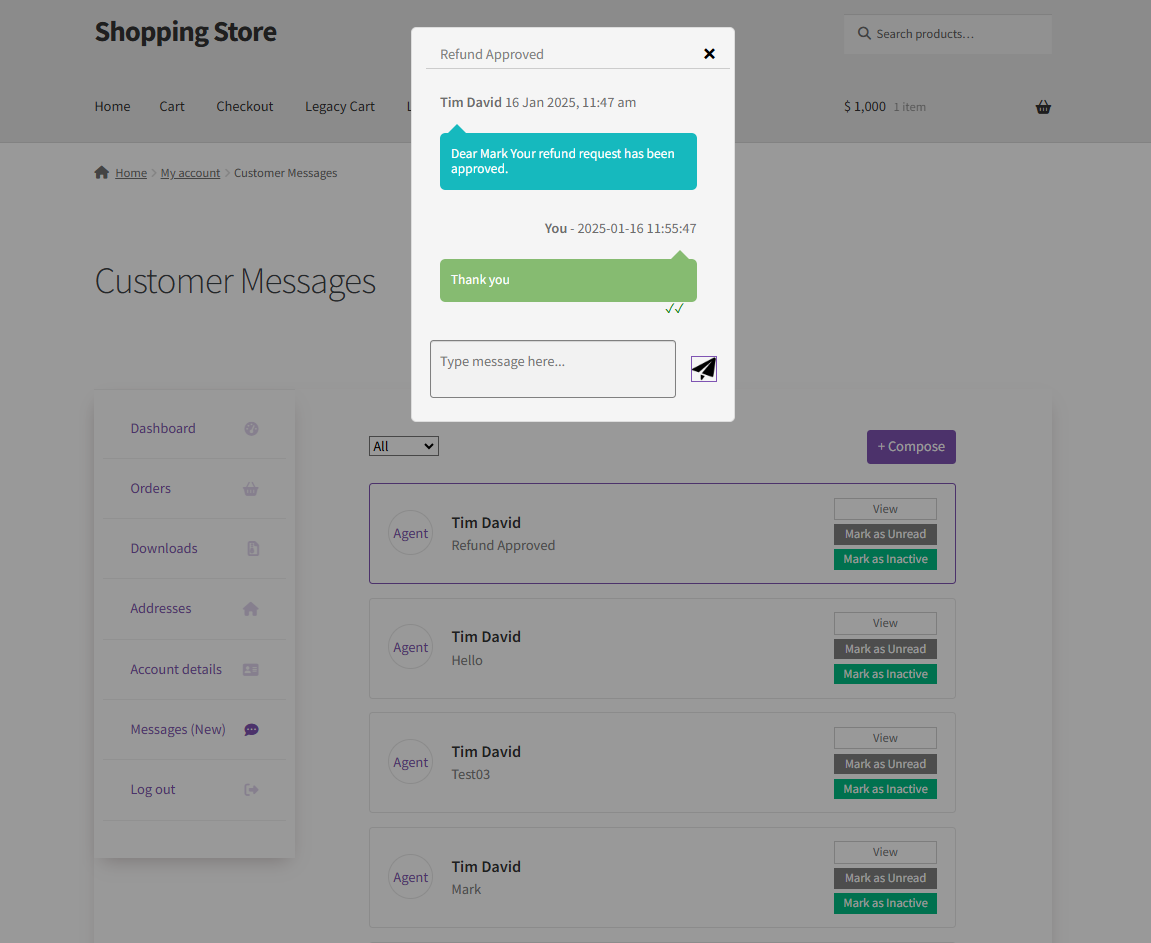Screen dimensions: 1151x943
Task: Compose a new message
Action: (911, 447)
